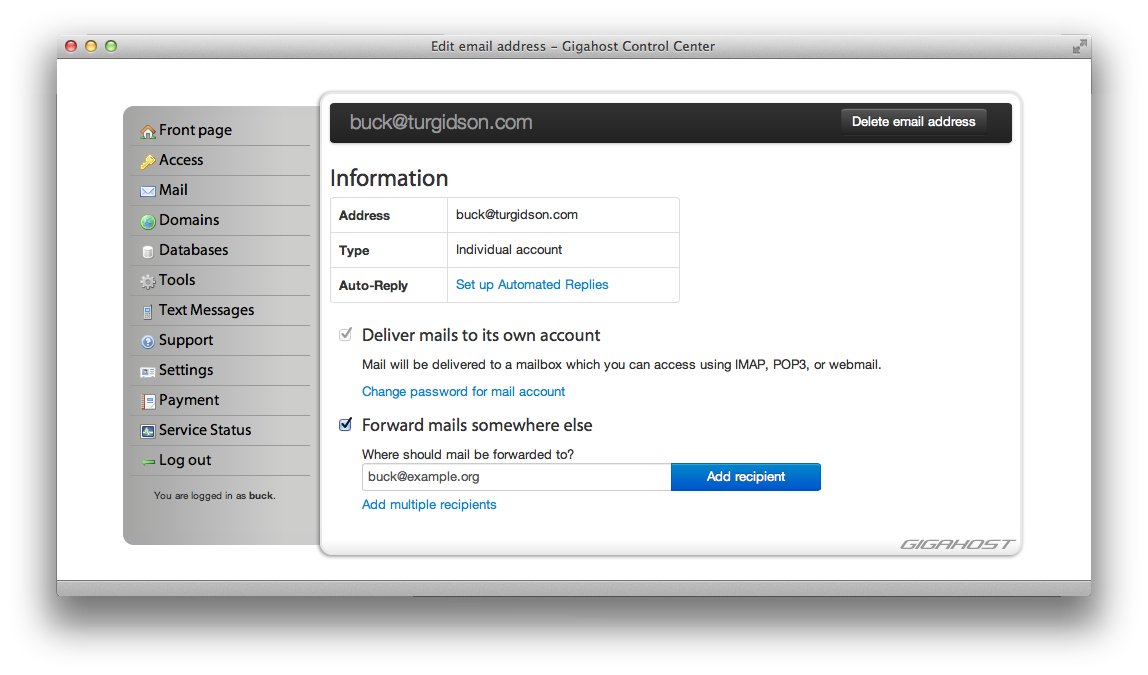
Task: Click the 'You are logged in as buck' text
Action: (x=215, y=496)
